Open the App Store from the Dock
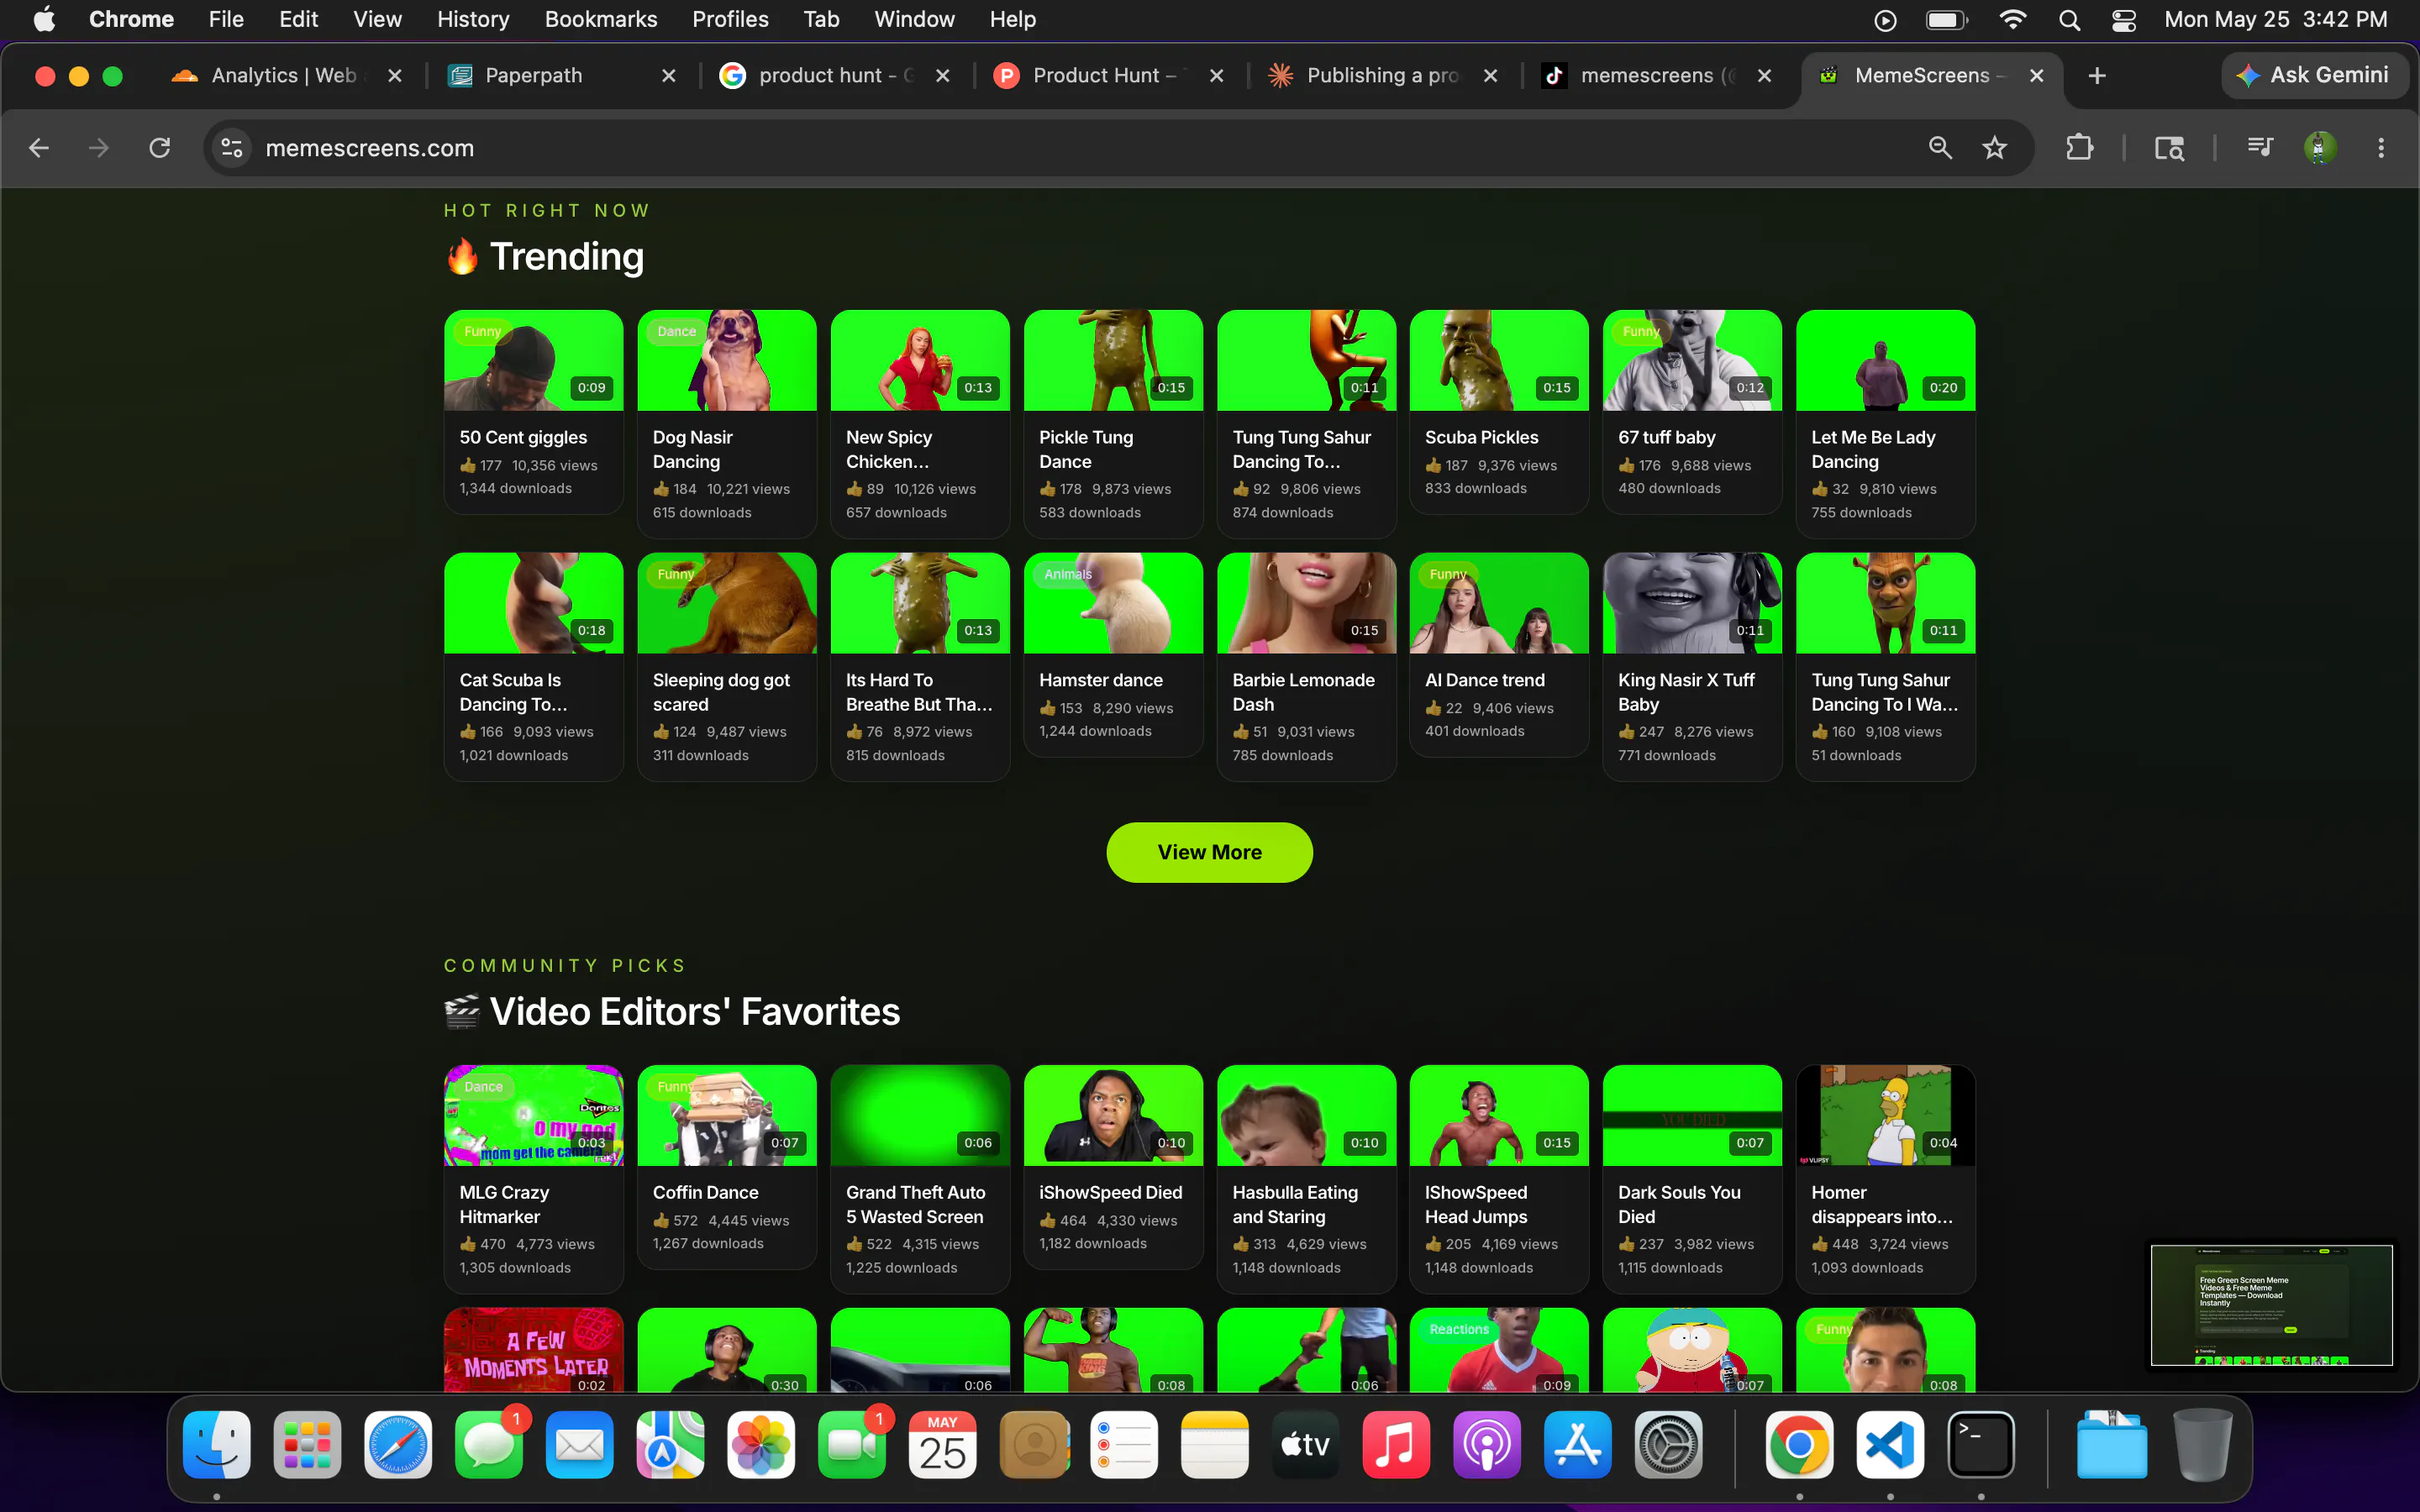The image size is (2420, 1512). 1577,1445
